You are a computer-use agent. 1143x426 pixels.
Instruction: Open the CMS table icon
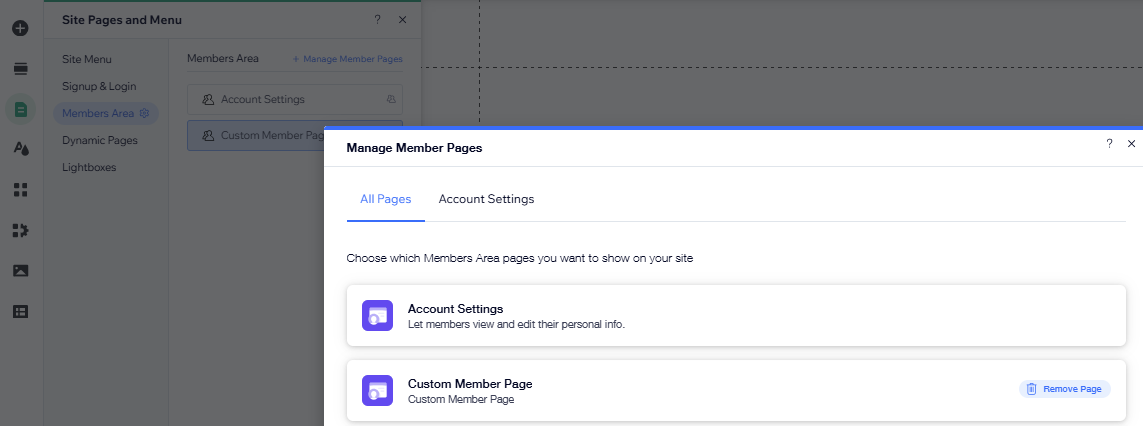click(20, 311)
